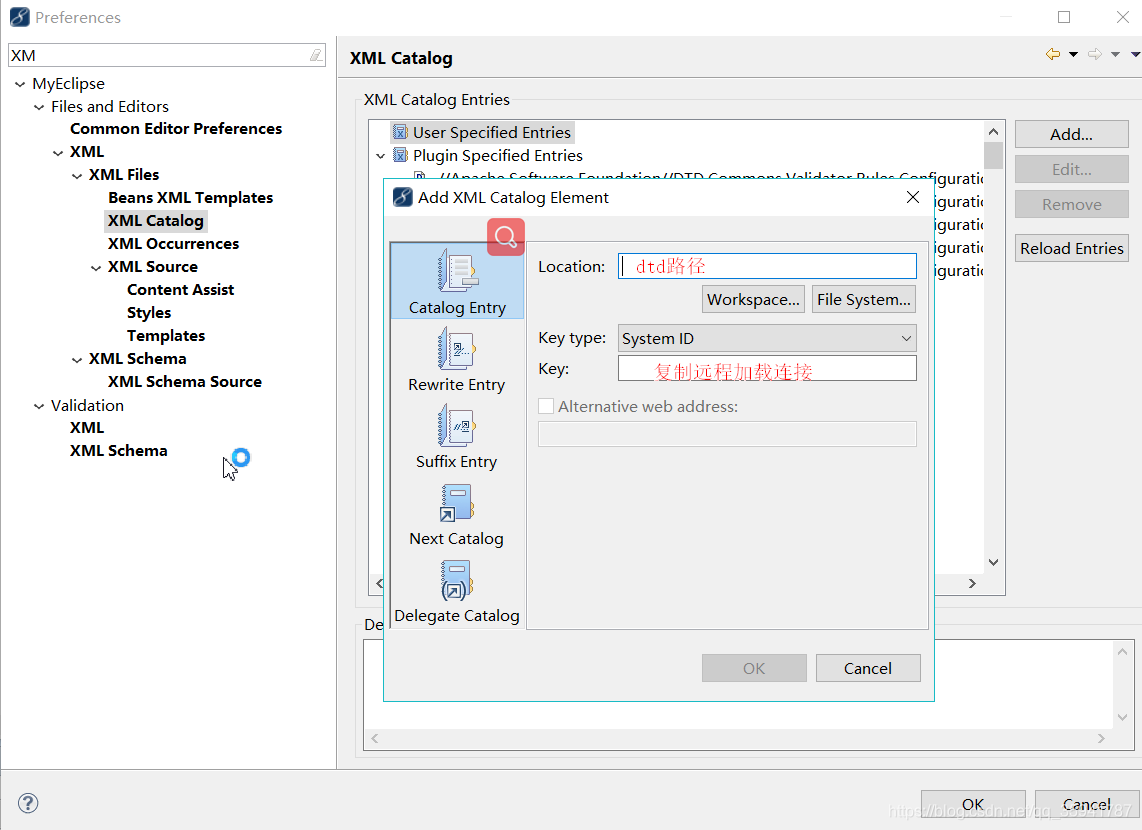Select XML Catalog in tree

pyautogui.click(x=155, y=221)
